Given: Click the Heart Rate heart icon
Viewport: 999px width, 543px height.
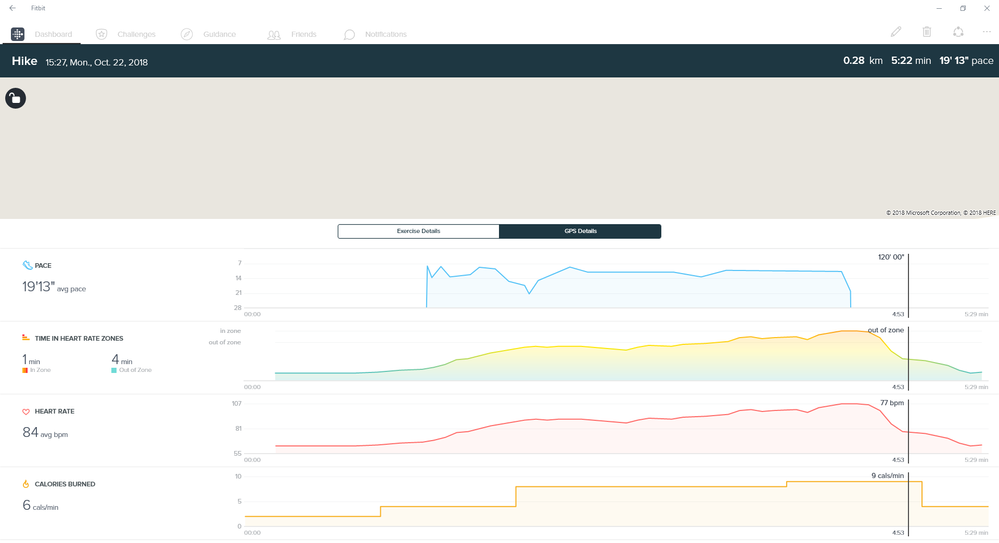Looking at the screenshot, I should 27,411.
